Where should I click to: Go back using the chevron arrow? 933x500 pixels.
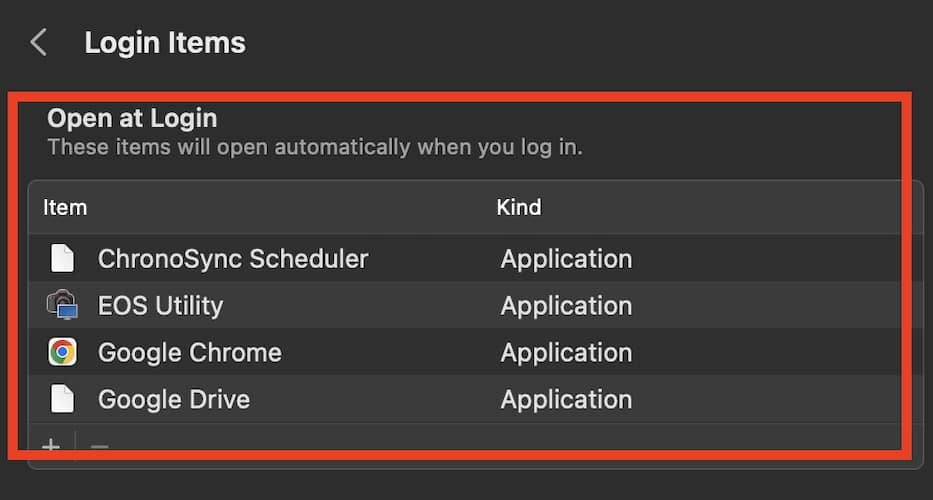coord(38,43)
